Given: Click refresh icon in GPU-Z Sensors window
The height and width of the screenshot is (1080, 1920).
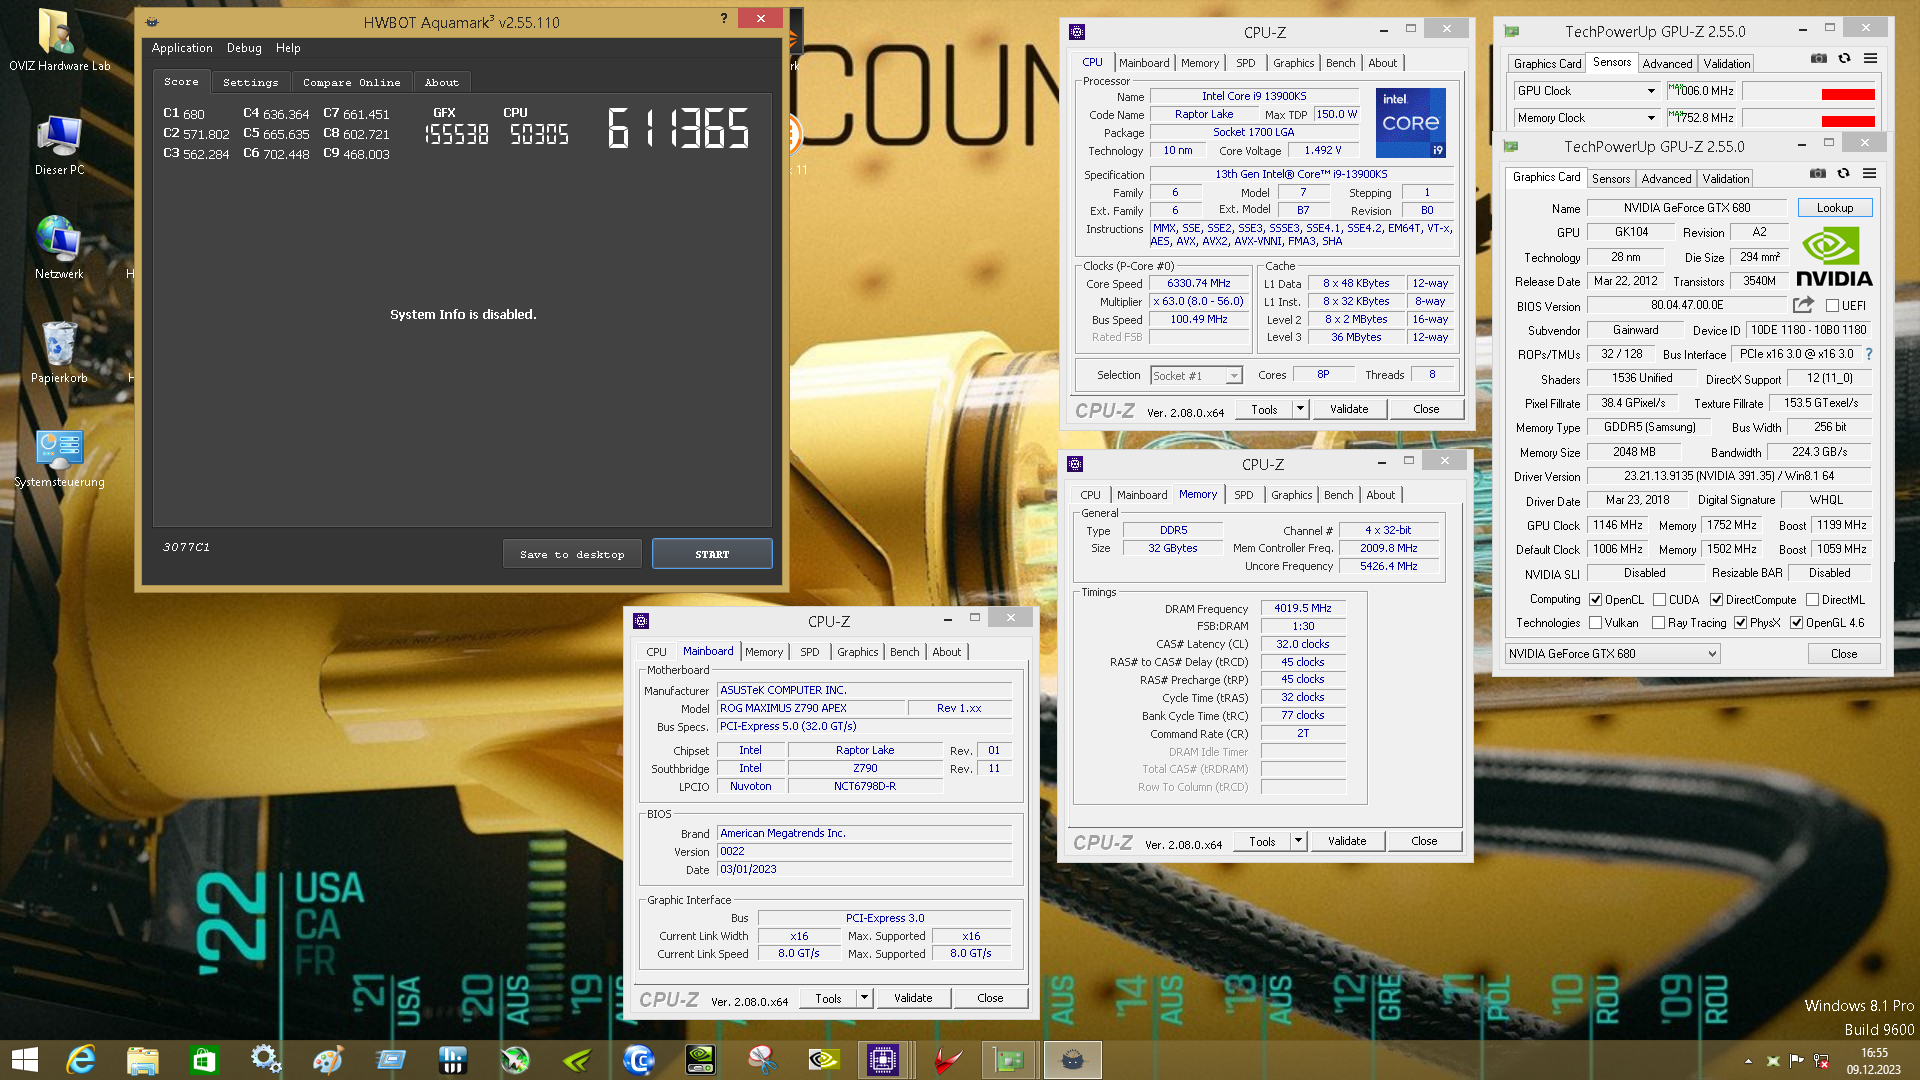Looking at the screenshot, I should click(1845, 59).
